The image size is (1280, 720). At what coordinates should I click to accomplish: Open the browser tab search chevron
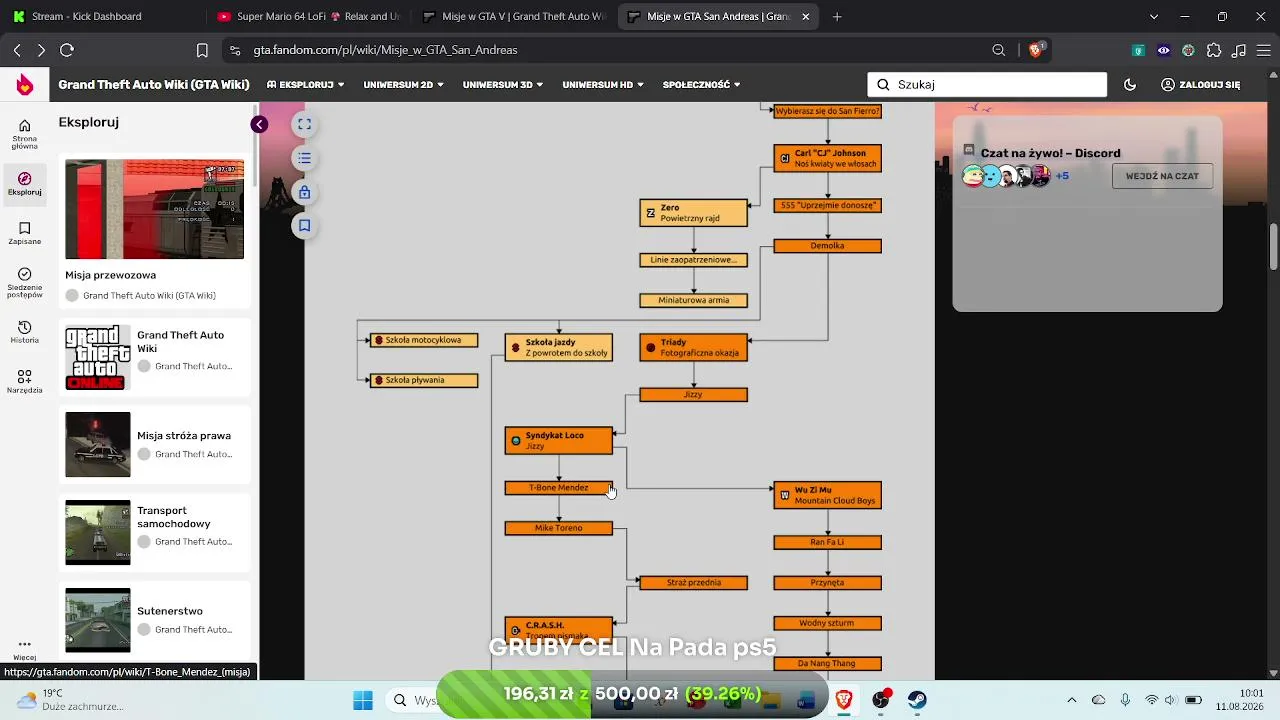pyautogui.click(x=1154, y=16)
